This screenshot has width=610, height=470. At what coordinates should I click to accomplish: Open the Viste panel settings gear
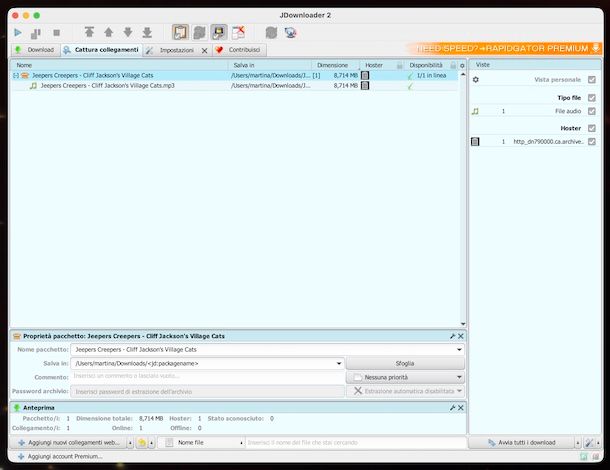click(475, 79)
